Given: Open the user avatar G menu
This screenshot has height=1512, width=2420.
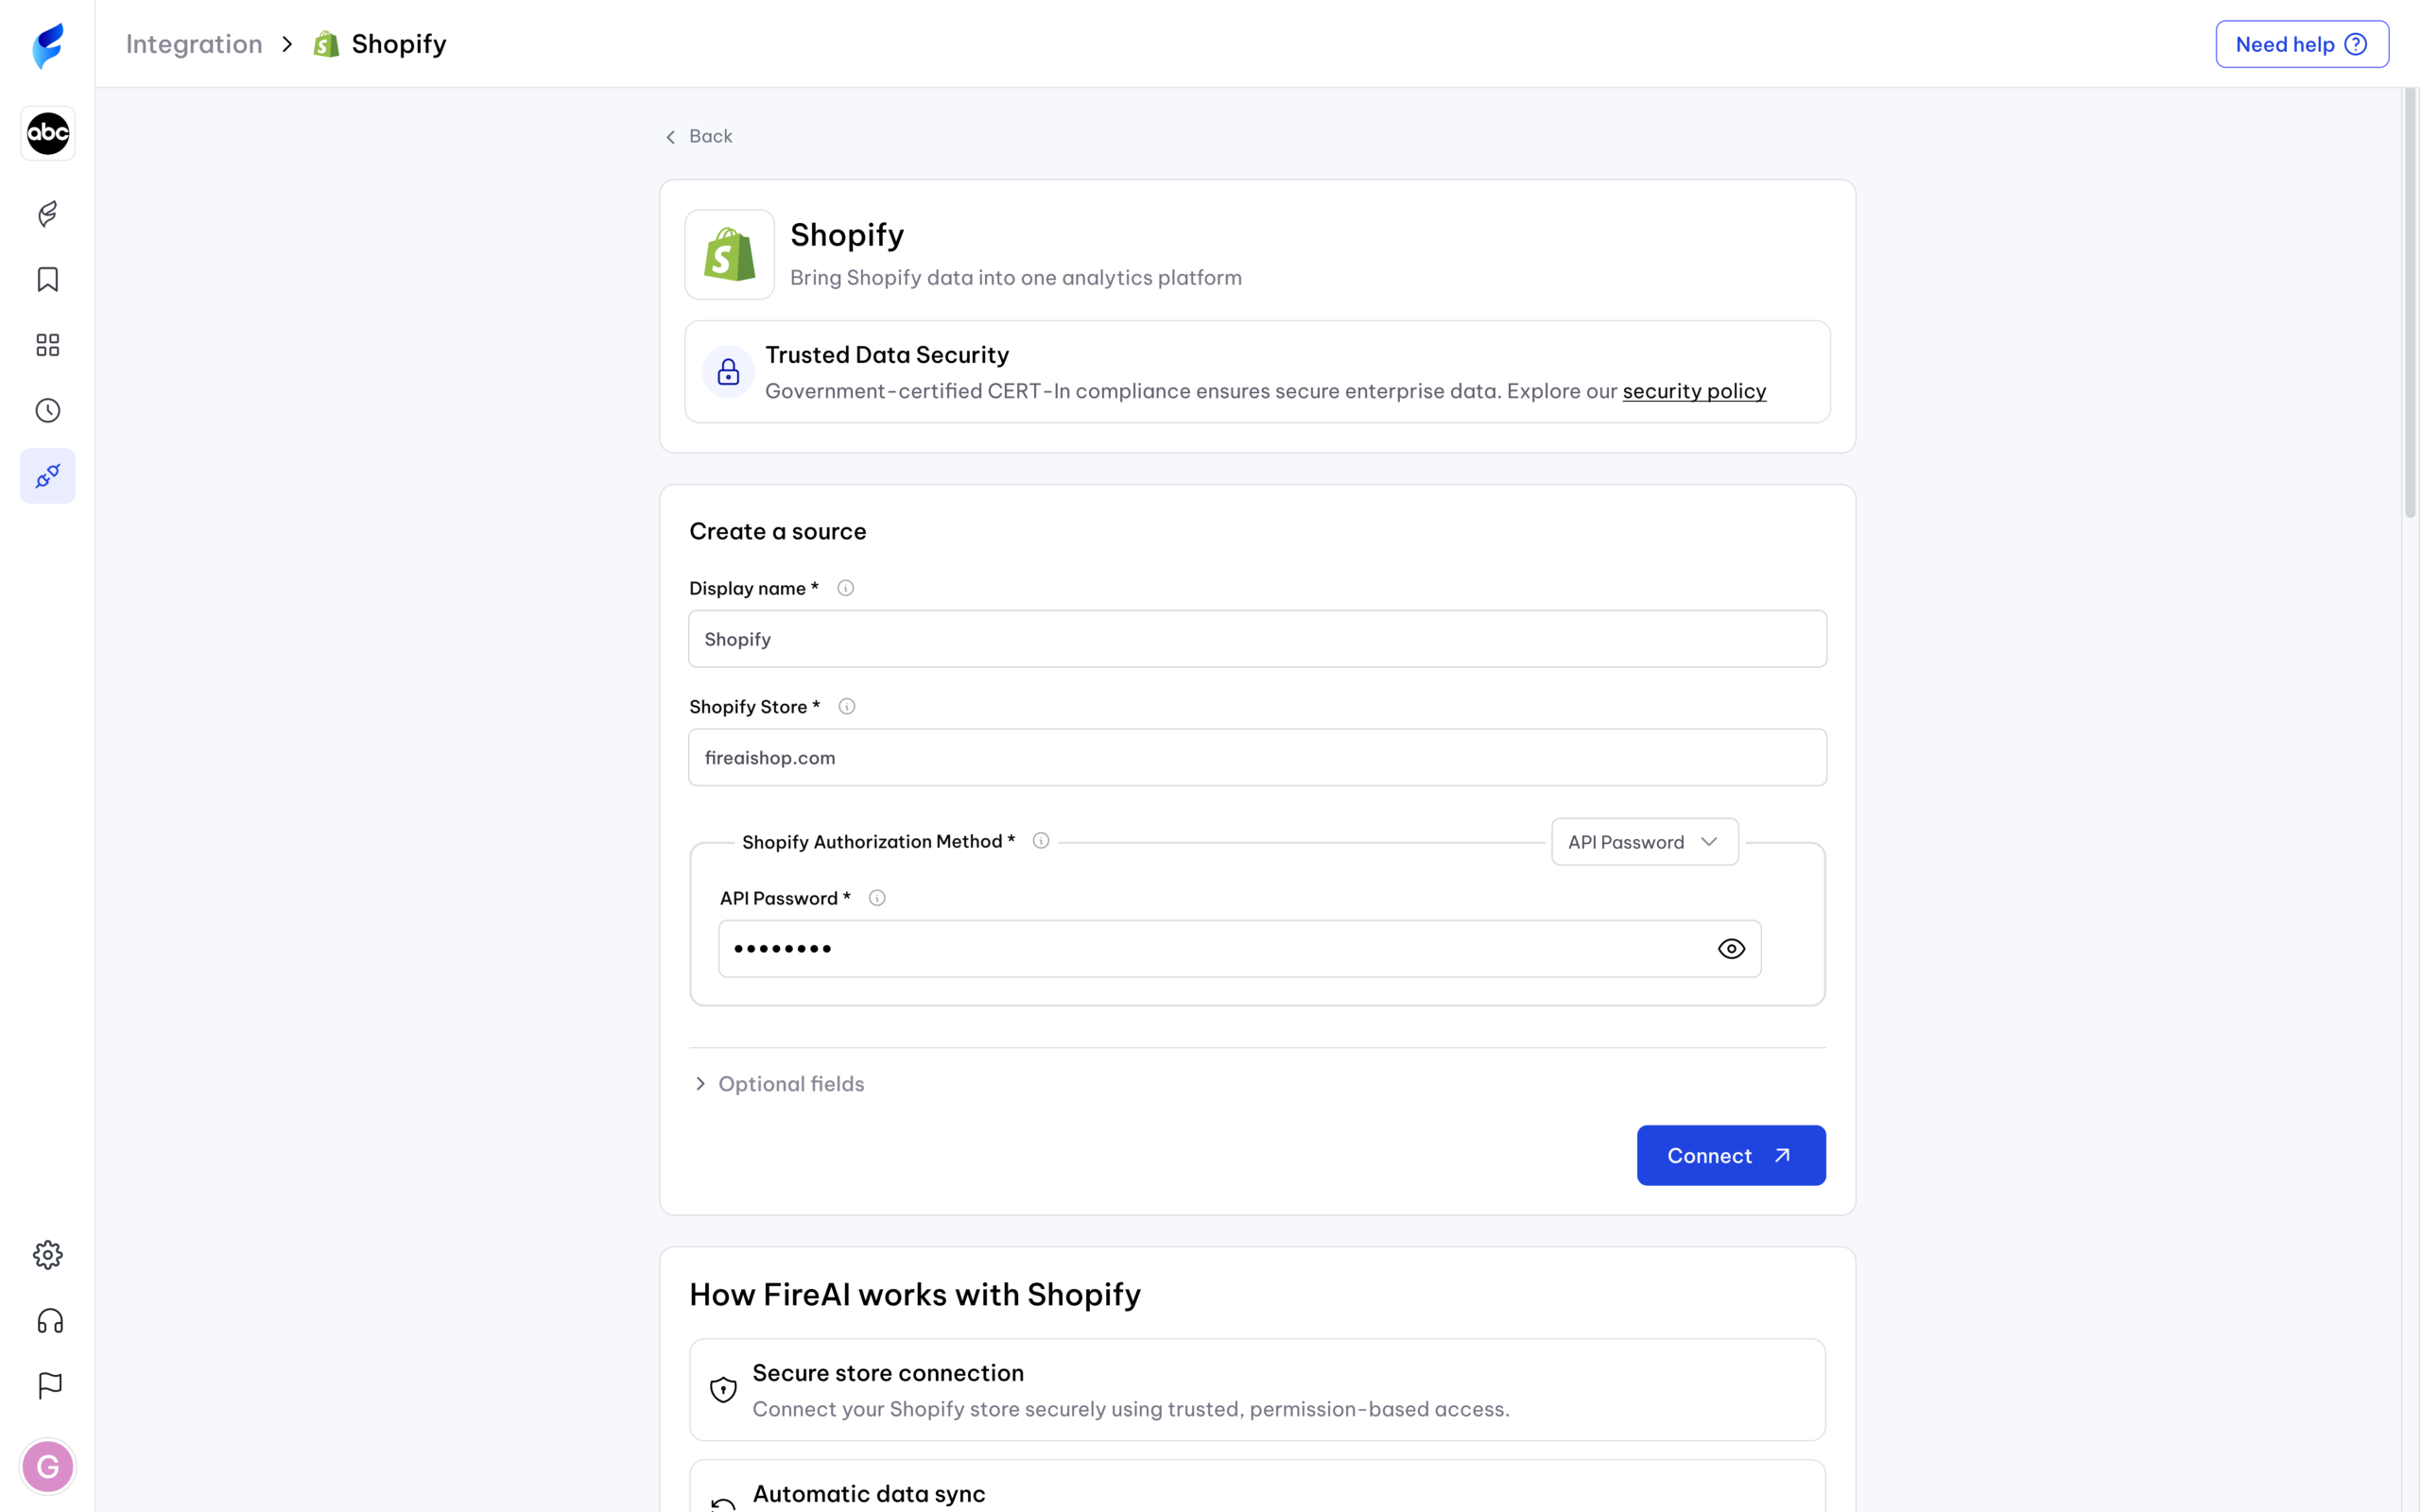Looking at the screenshot, I should (47, 1467).
